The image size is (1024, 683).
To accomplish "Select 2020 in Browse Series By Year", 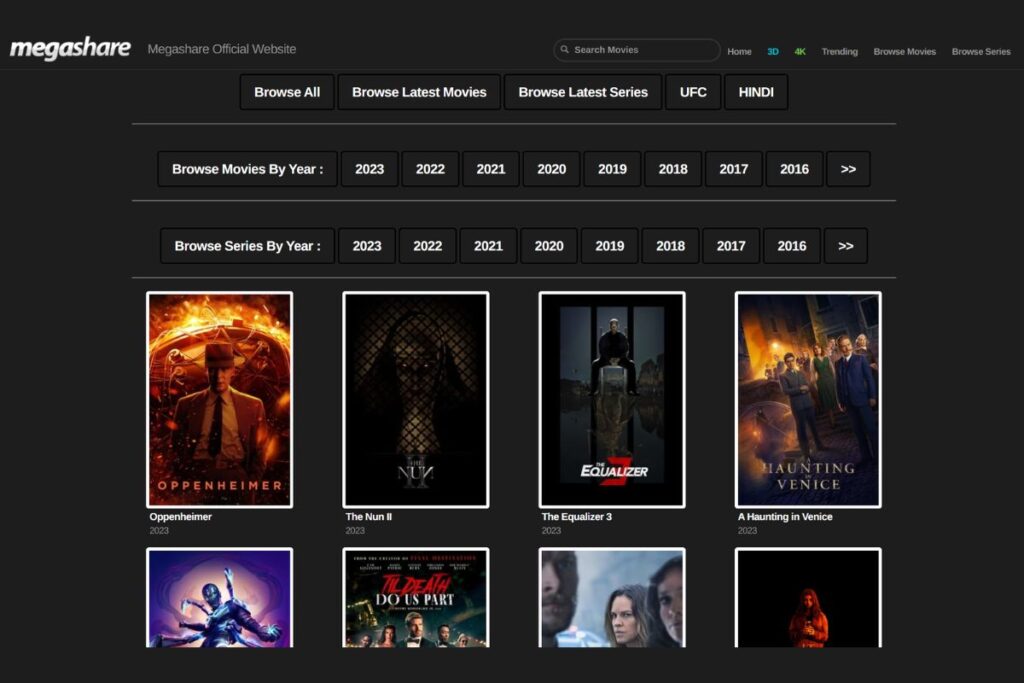I will click(549, 246).
